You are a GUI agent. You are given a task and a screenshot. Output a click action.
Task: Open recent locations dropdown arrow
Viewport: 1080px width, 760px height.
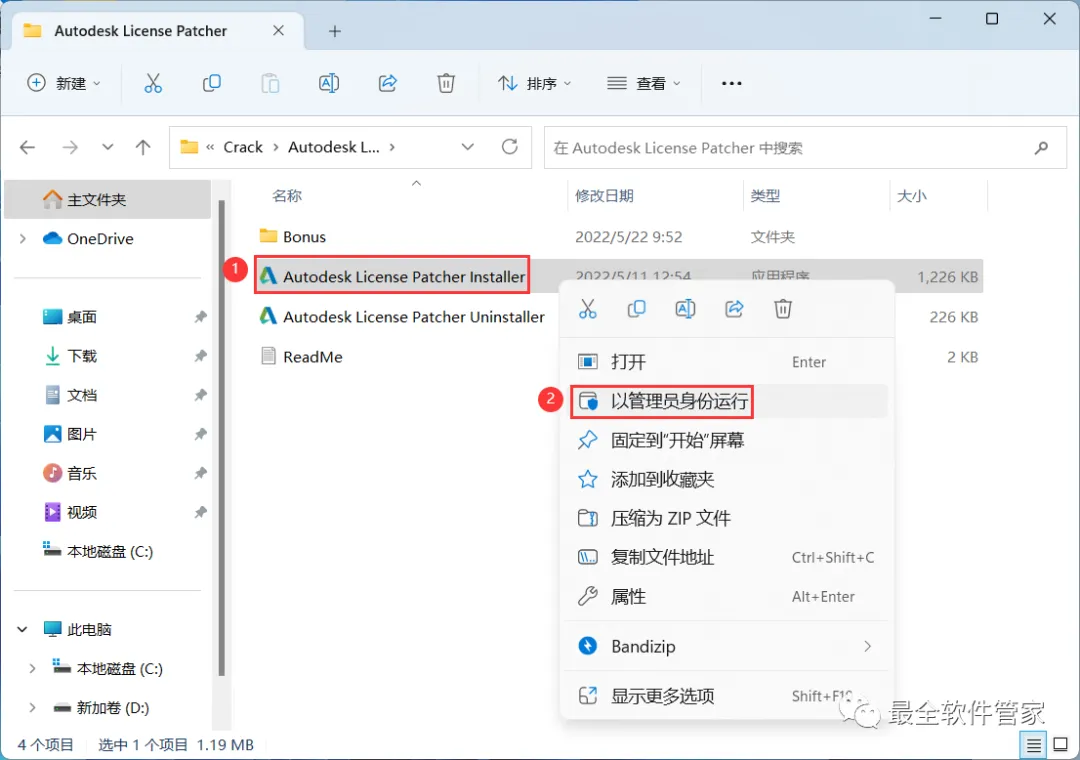tap(107, 147)
